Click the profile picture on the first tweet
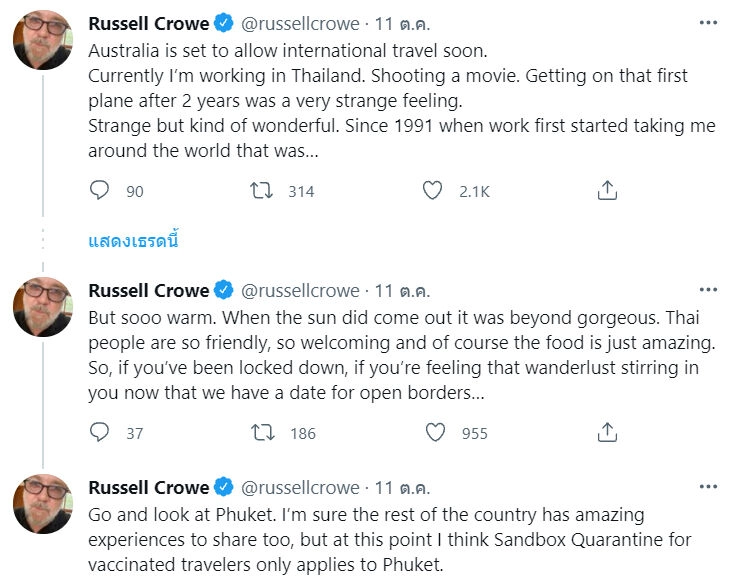 tap(42, 43)
